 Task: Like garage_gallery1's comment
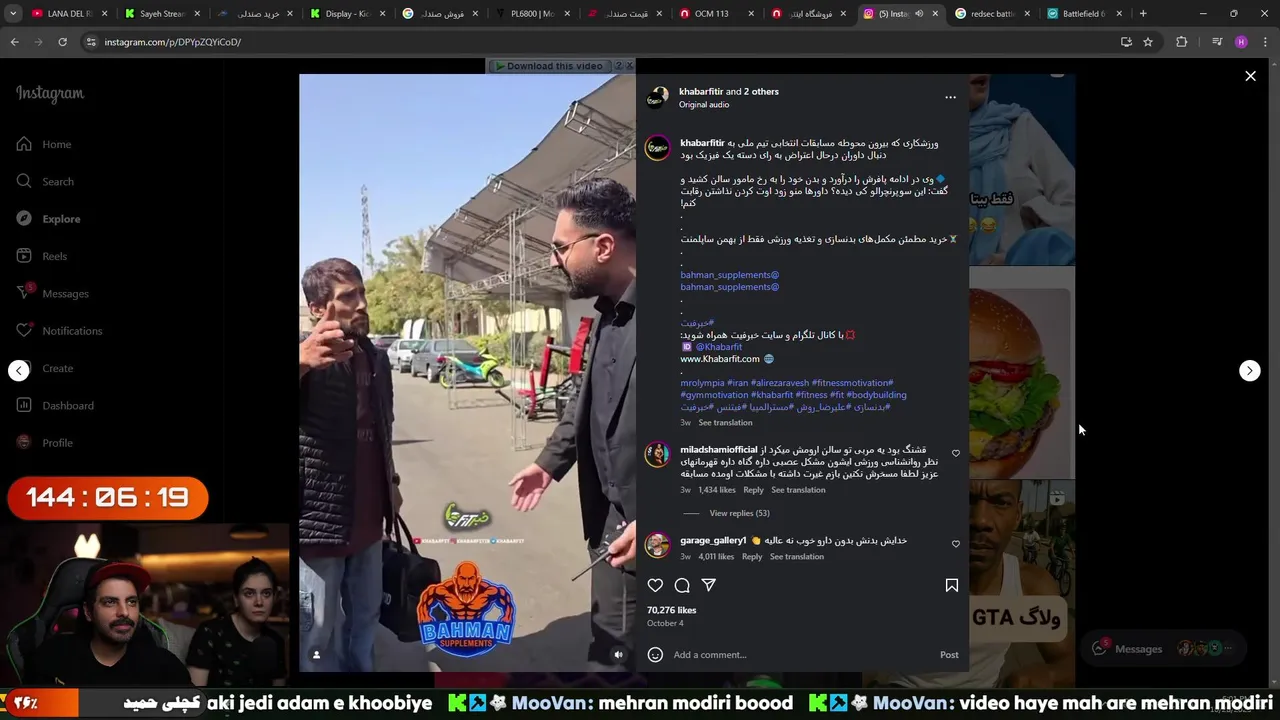(956, 544)
